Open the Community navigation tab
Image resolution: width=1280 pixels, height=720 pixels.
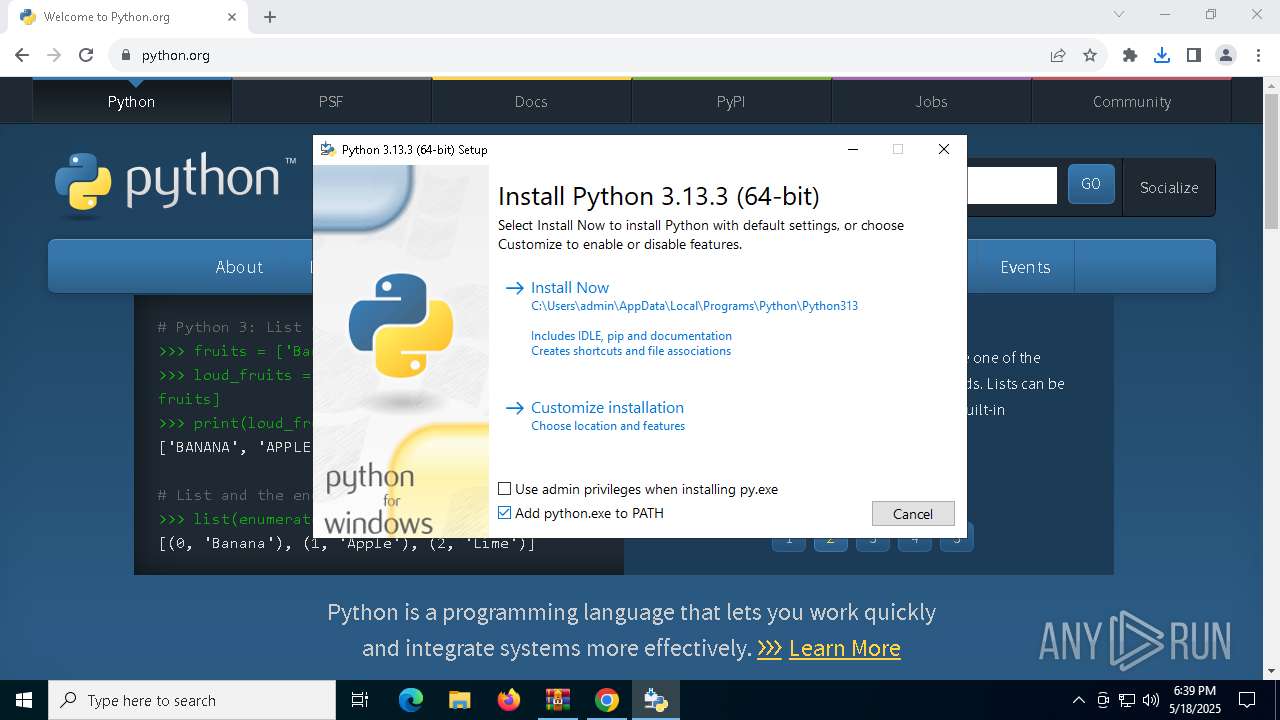1131,101
